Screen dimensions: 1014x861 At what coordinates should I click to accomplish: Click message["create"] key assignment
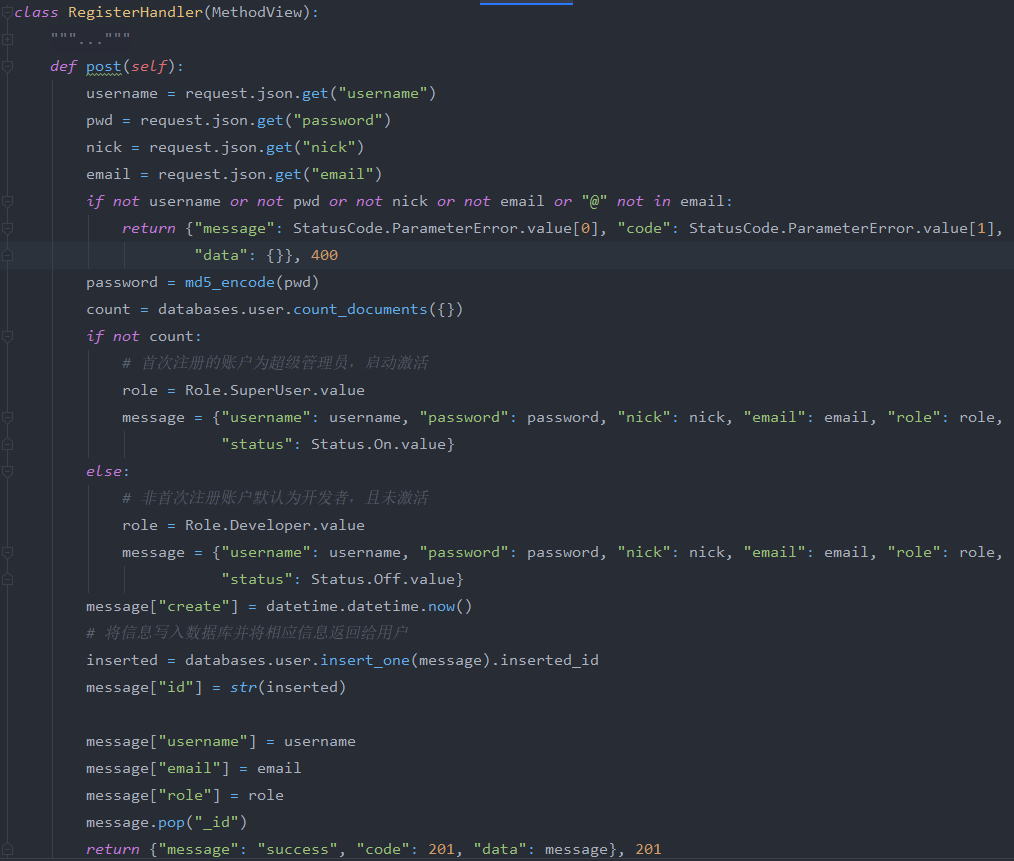coord(162,607)
